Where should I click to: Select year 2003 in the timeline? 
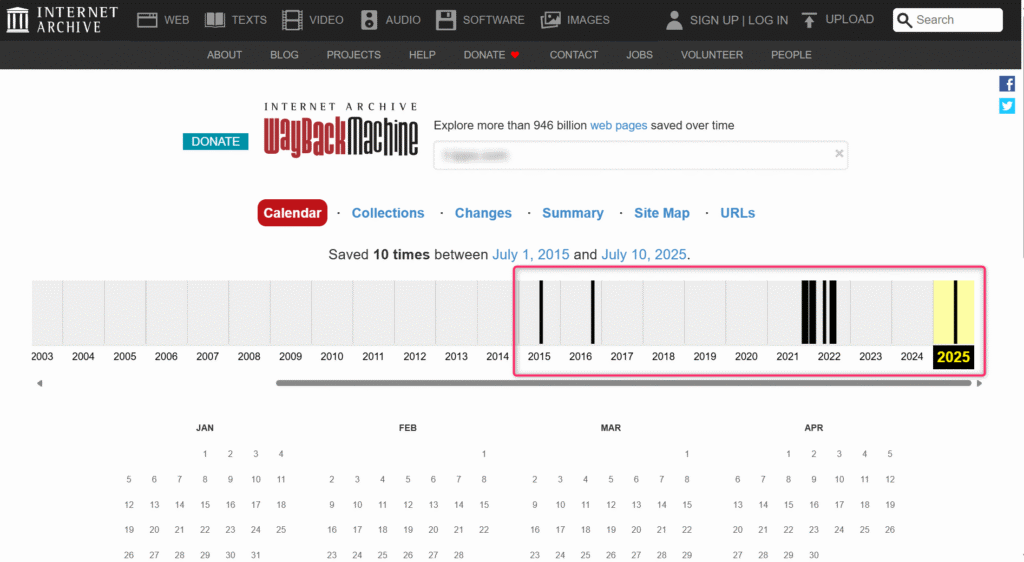pos(42,356)
